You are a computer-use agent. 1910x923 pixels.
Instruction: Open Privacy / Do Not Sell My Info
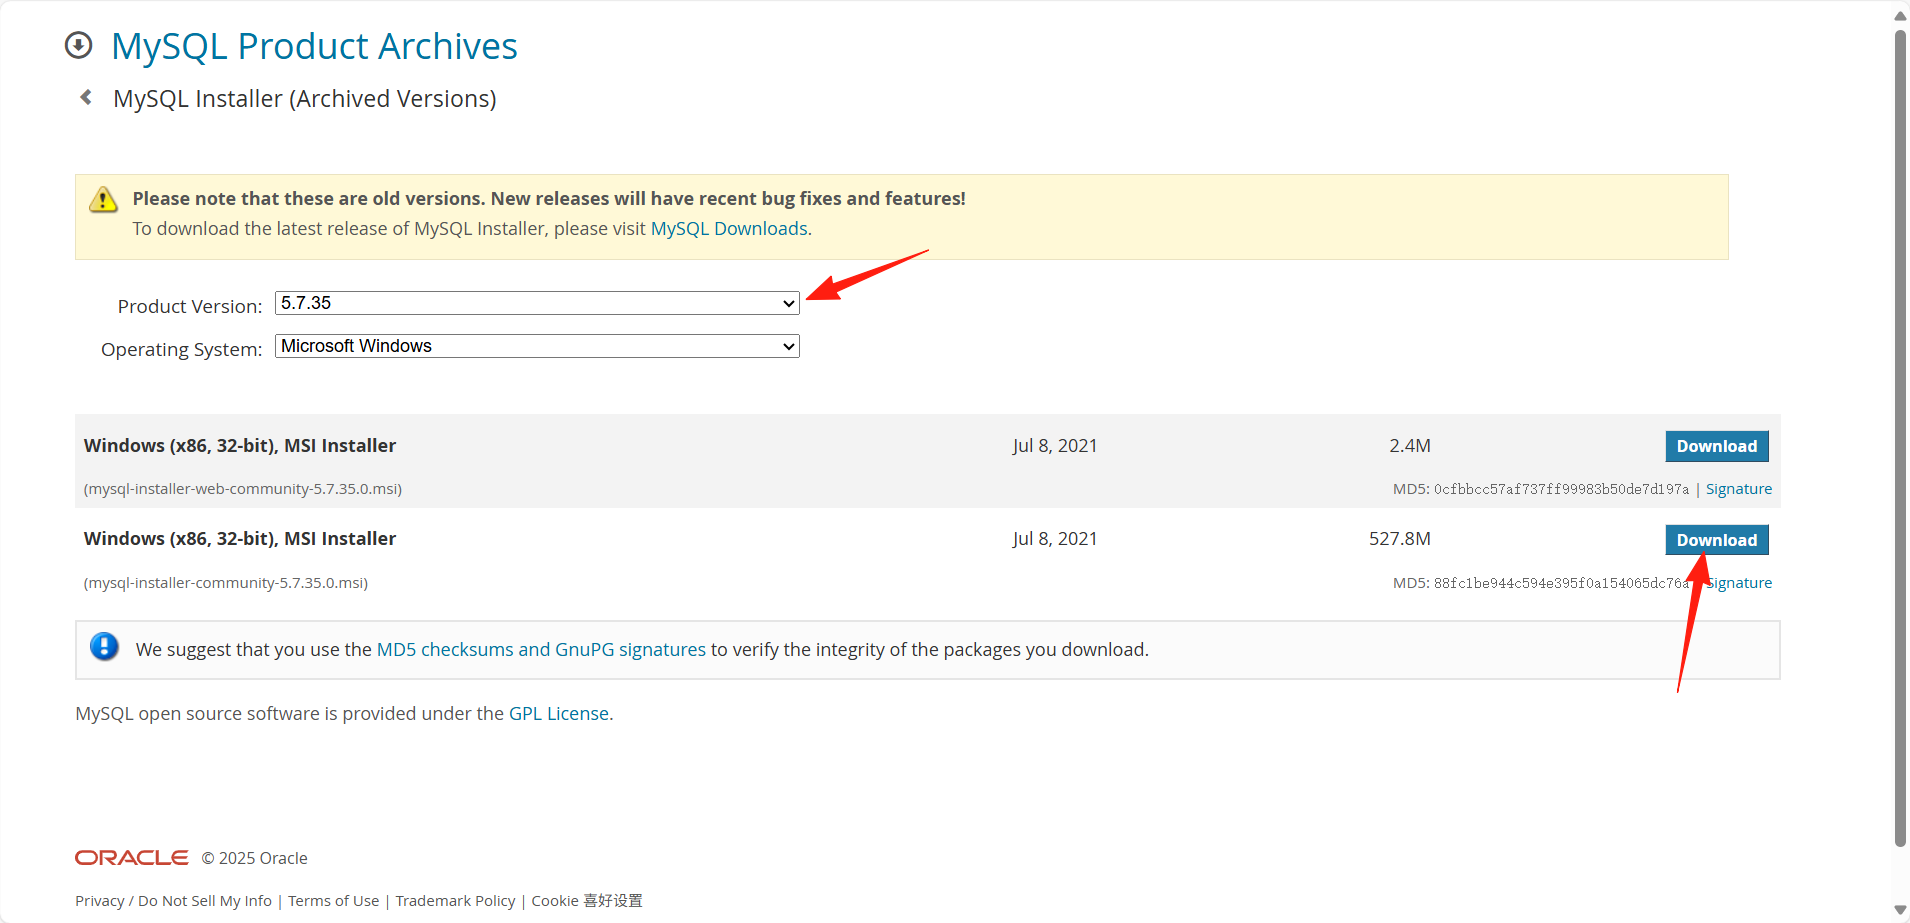[x=173, y=901]
